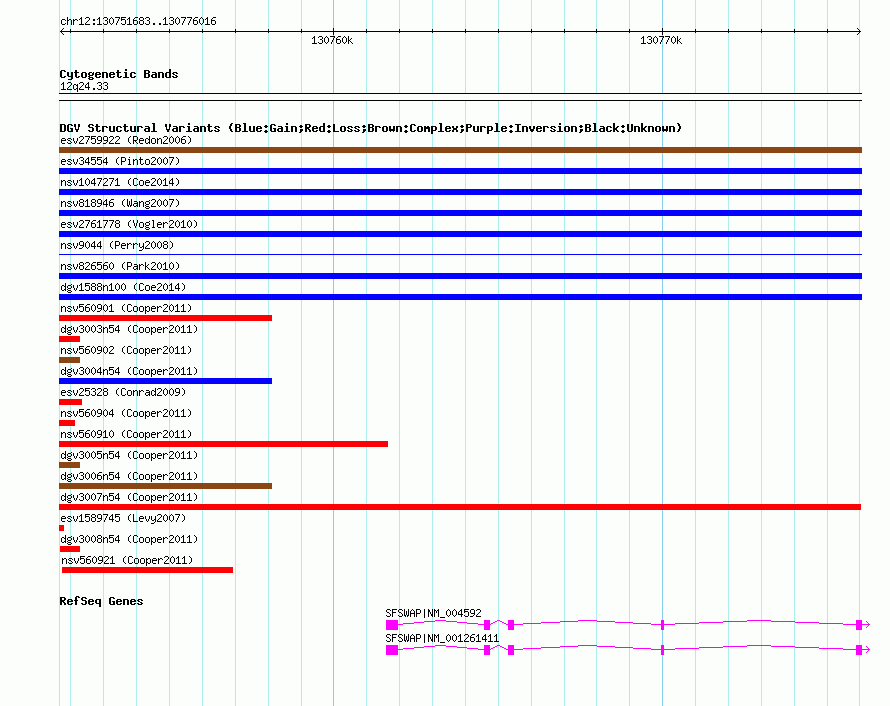890x706 pixels.
Task: Click the nsv826560 (Park2010) label
Action: [120, 266]
